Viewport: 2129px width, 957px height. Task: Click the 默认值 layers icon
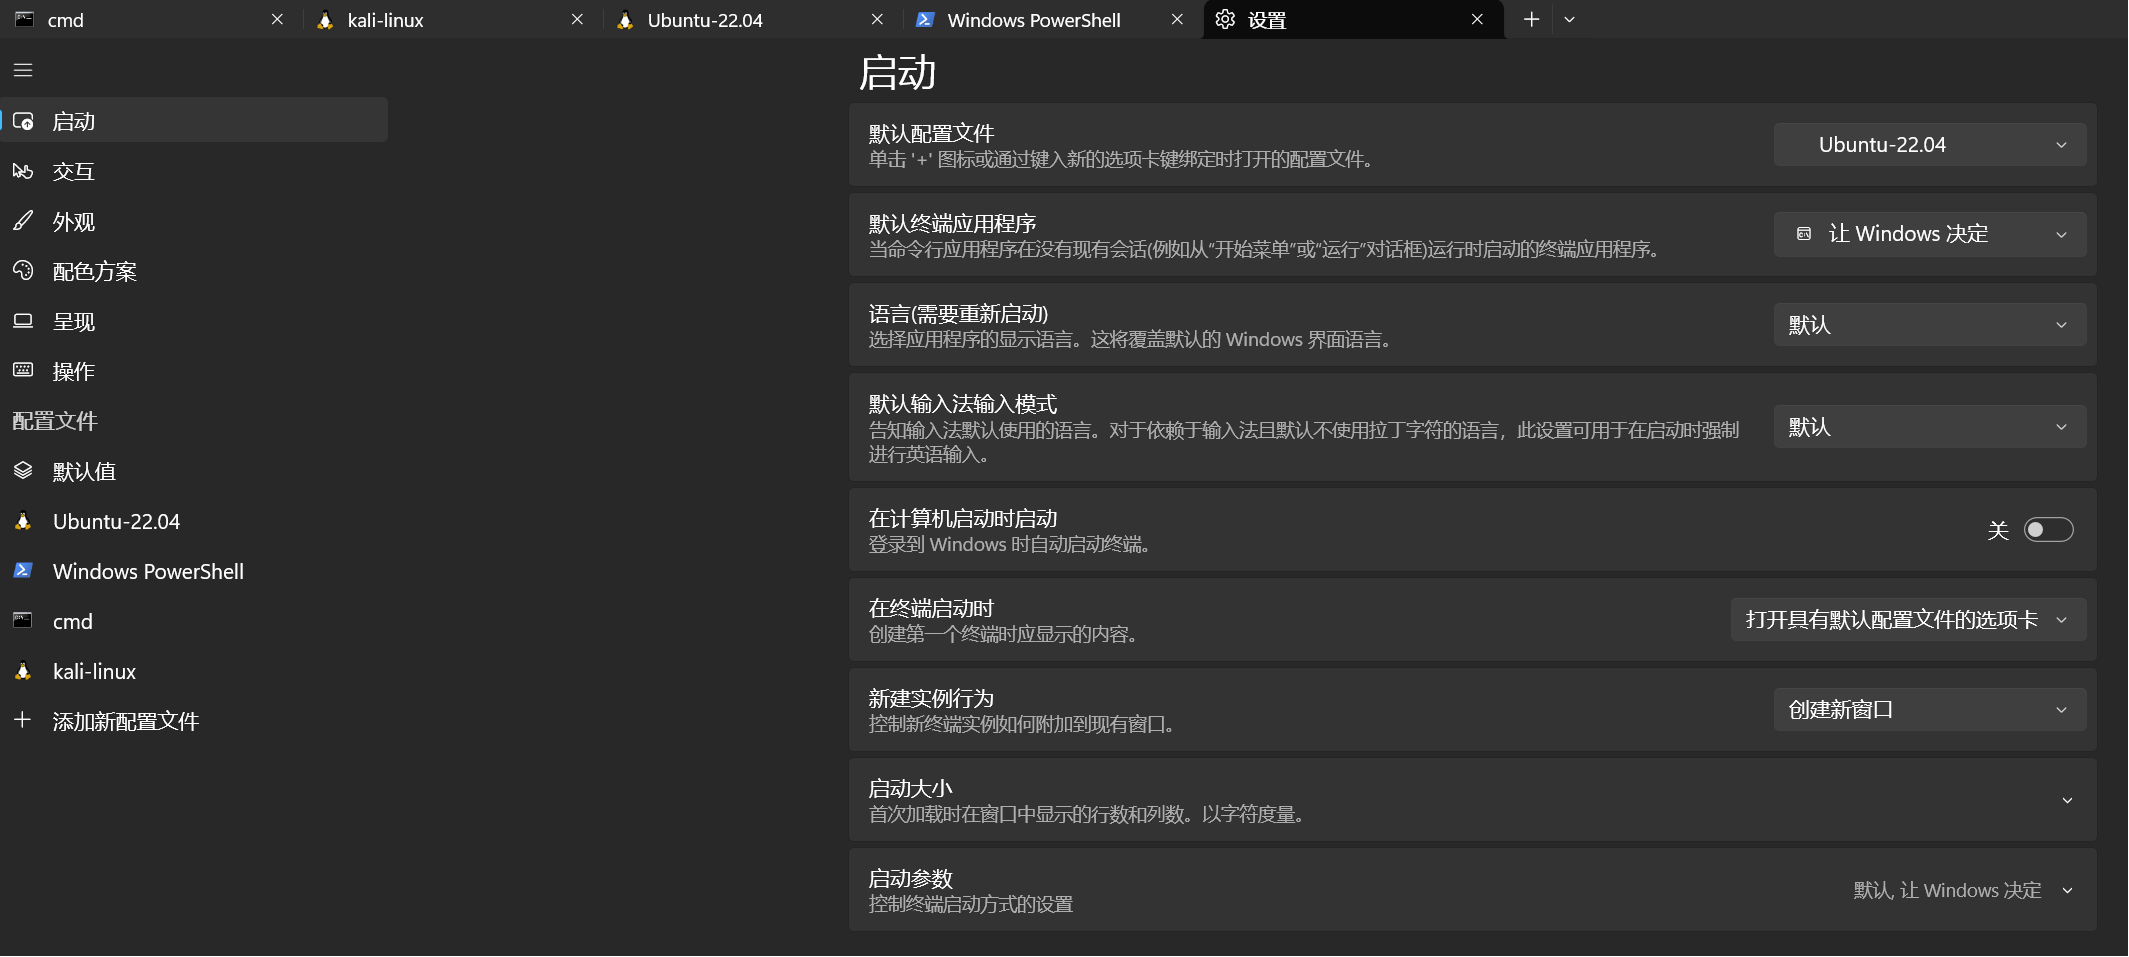(23, 470)
